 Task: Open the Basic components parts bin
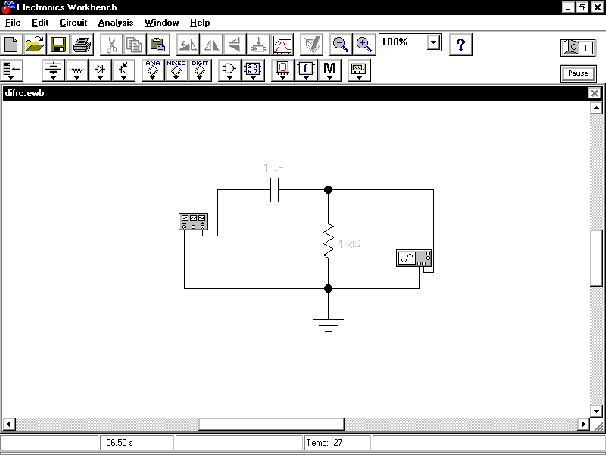click(77, 70)
